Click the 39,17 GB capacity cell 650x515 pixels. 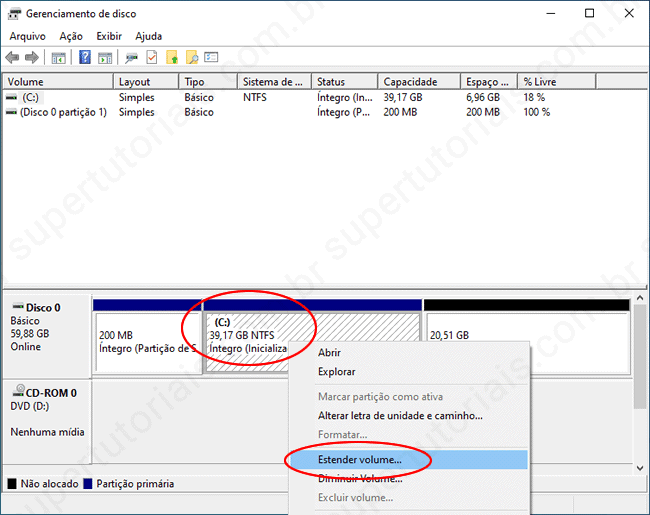point(403,97)
